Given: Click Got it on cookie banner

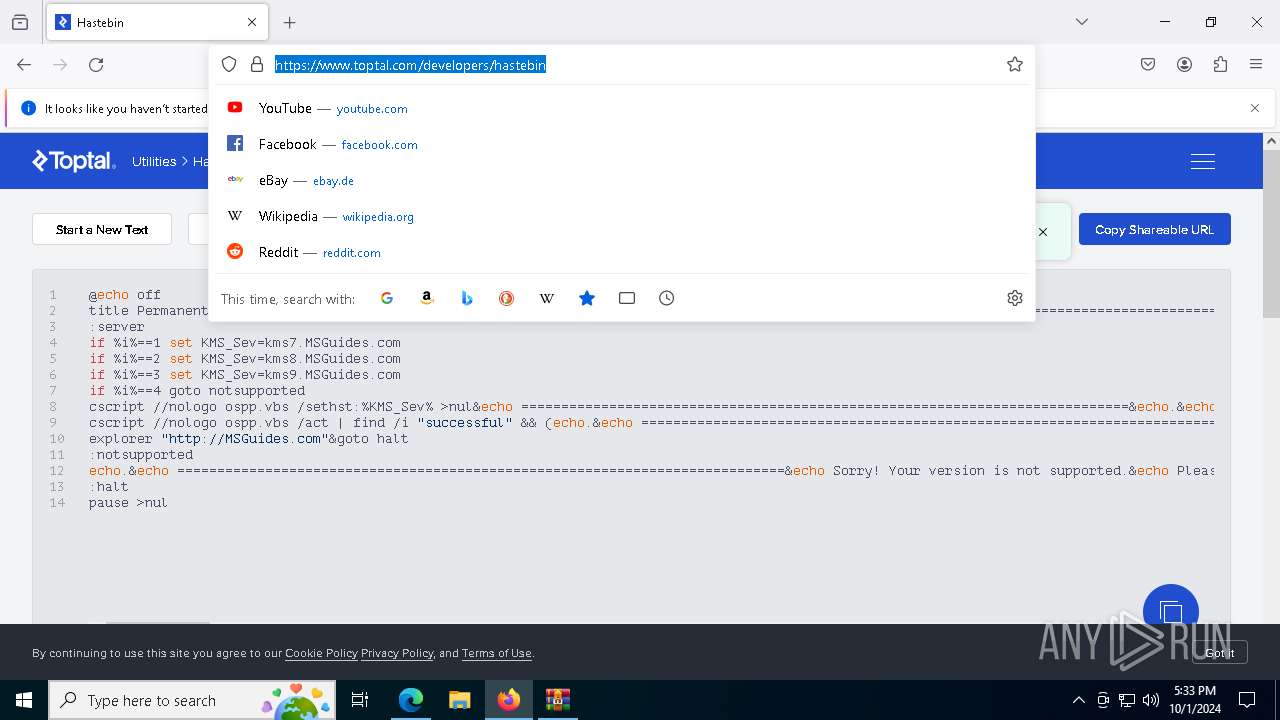Looking at the screenshot, I should click(1220, 652).
